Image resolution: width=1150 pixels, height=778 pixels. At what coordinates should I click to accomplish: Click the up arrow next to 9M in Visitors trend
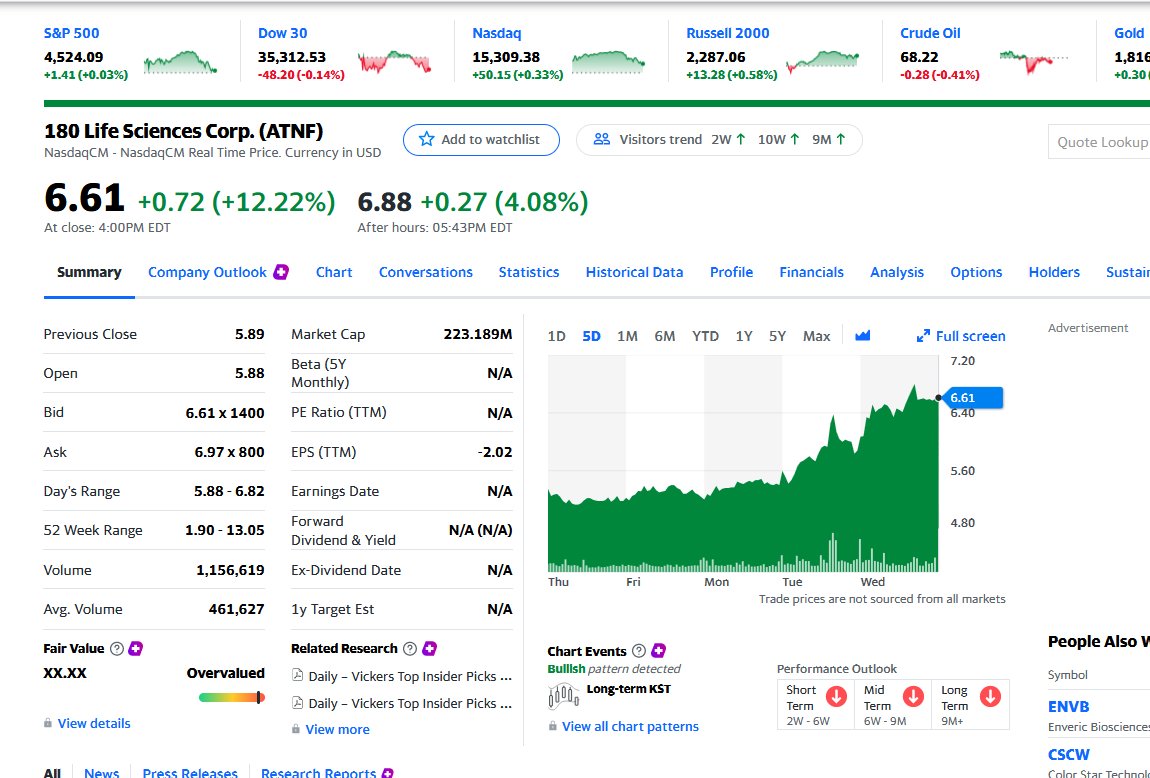[x=840, y=139]
